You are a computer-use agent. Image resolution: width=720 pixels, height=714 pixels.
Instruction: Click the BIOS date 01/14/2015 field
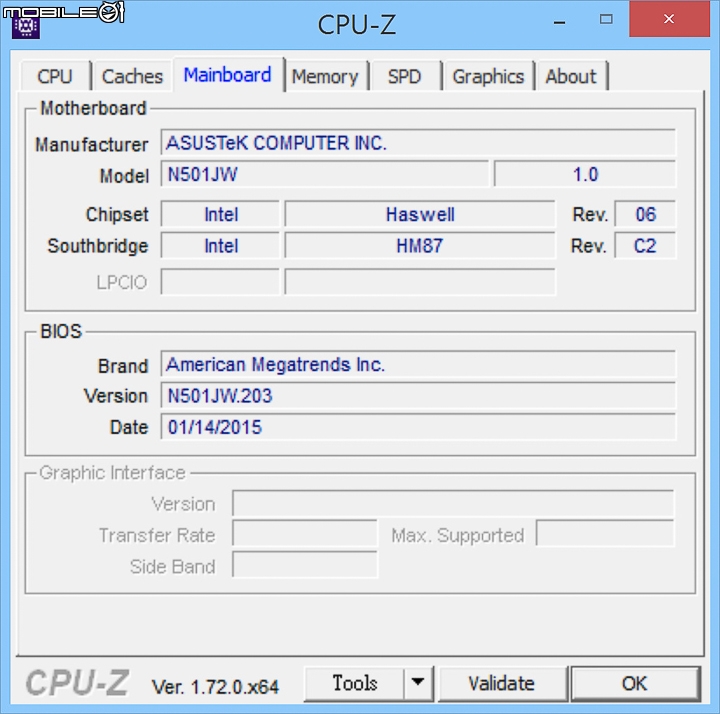tap(418, 427)
